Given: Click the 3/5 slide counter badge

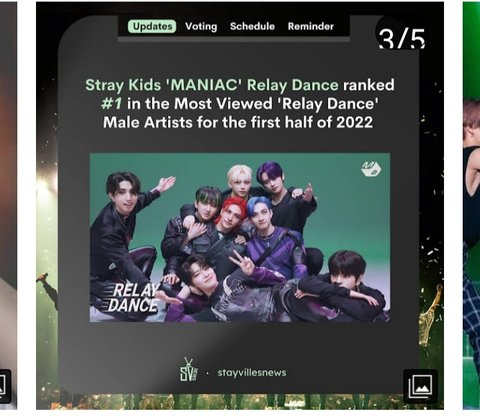Looking at the screenshot, I should coord(401,37).
